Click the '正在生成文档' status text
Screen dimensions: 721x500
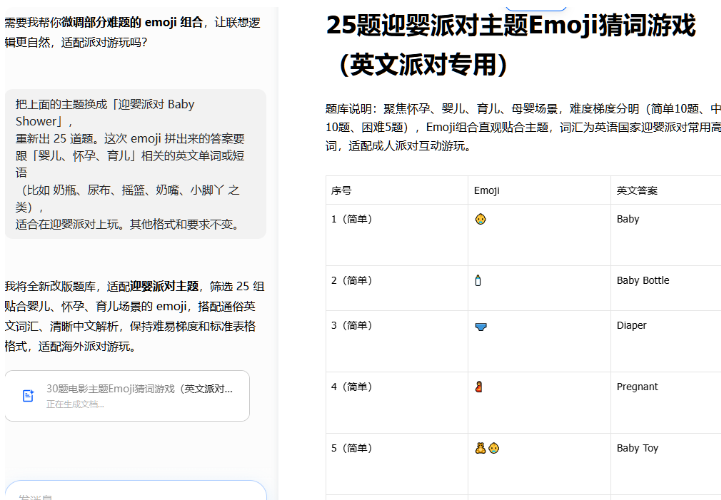(75, 404)
